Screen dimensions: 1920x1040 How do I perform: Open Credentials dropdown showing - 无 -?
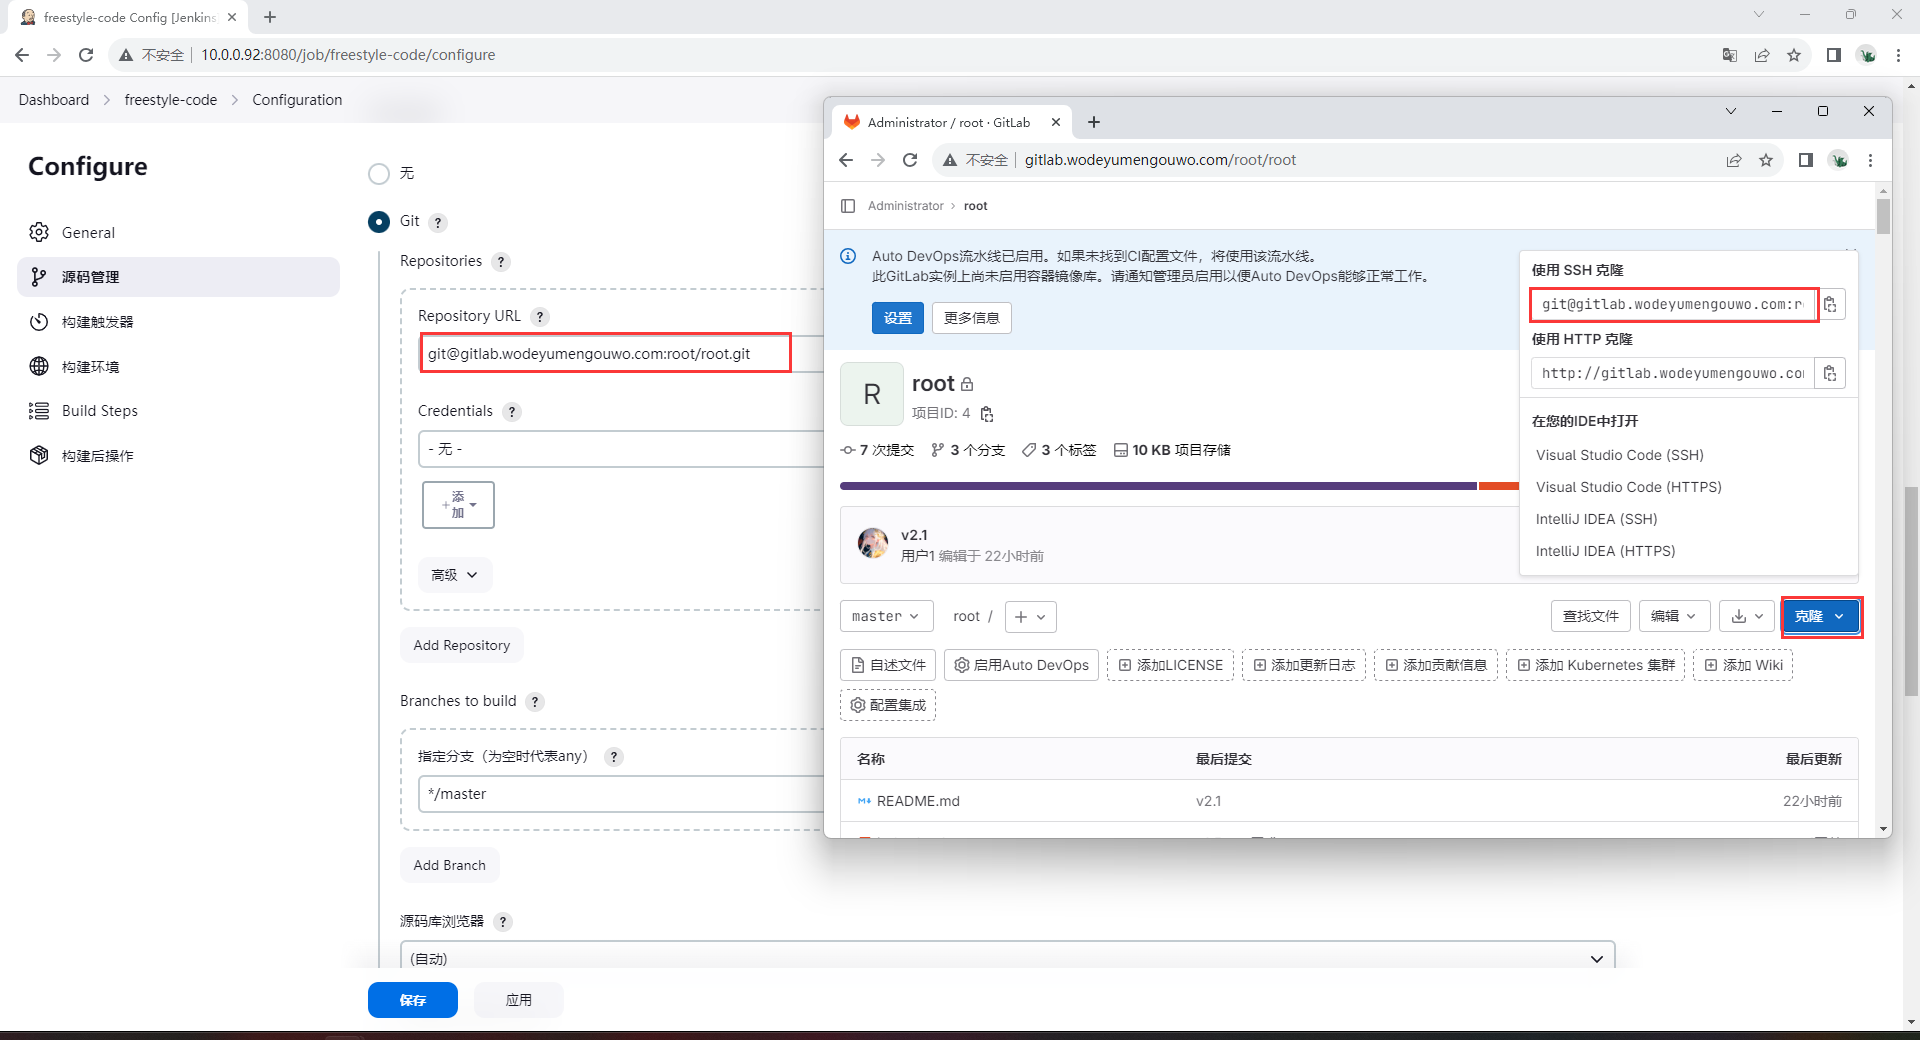620,449
